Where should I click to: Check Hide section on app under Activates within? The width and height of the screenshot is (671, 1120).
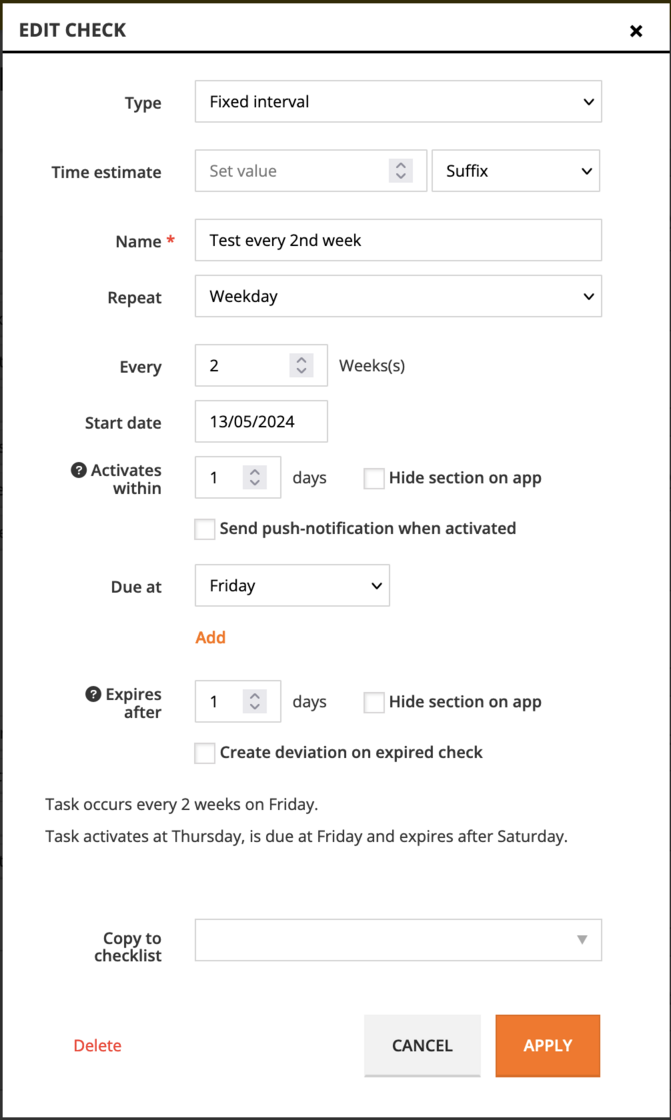tap(373, 478)
